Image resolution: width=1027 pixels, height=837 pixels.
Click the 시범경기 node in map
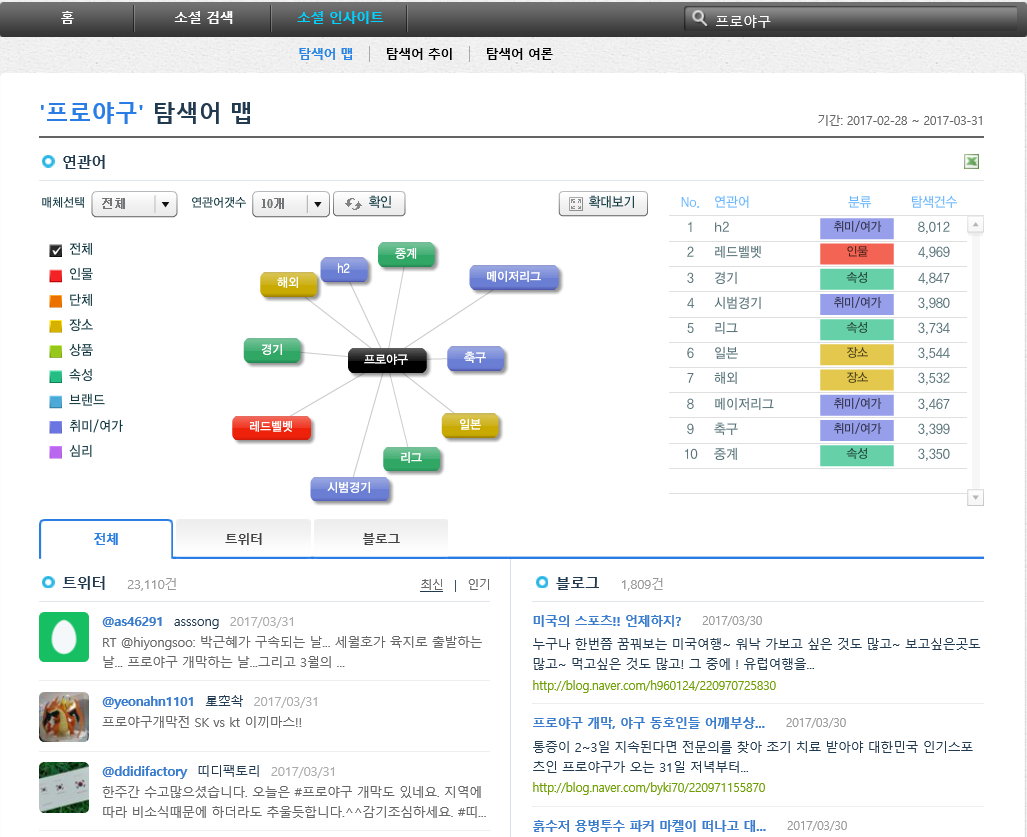coord(350,488)
